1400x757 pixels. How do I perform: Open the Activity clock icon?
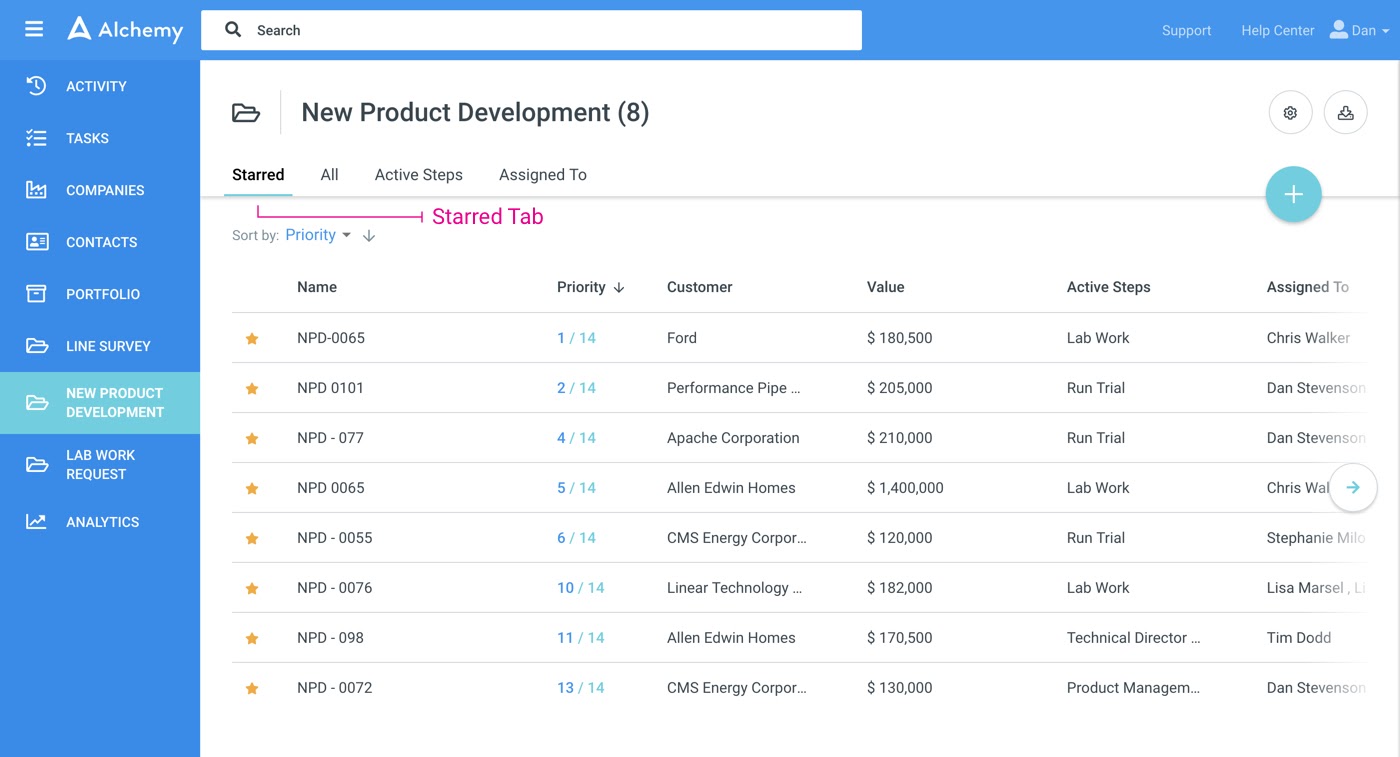pos(36,86)
